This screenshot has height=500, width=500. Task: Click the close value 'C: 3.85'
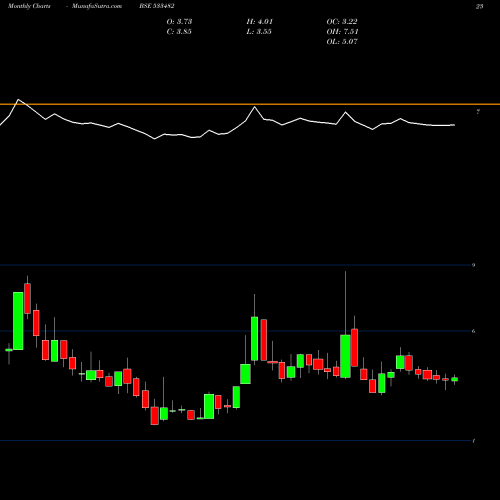click(179, 32)
